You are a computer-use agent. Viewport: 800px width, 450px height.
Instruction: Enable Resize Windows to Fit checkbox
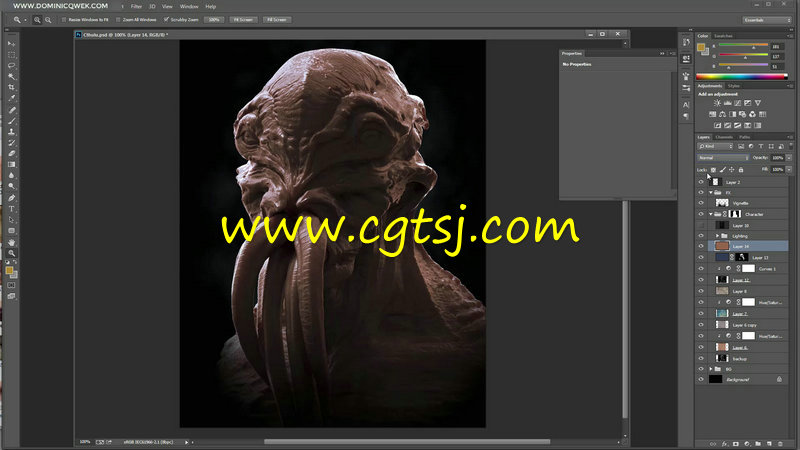[64, 20]
